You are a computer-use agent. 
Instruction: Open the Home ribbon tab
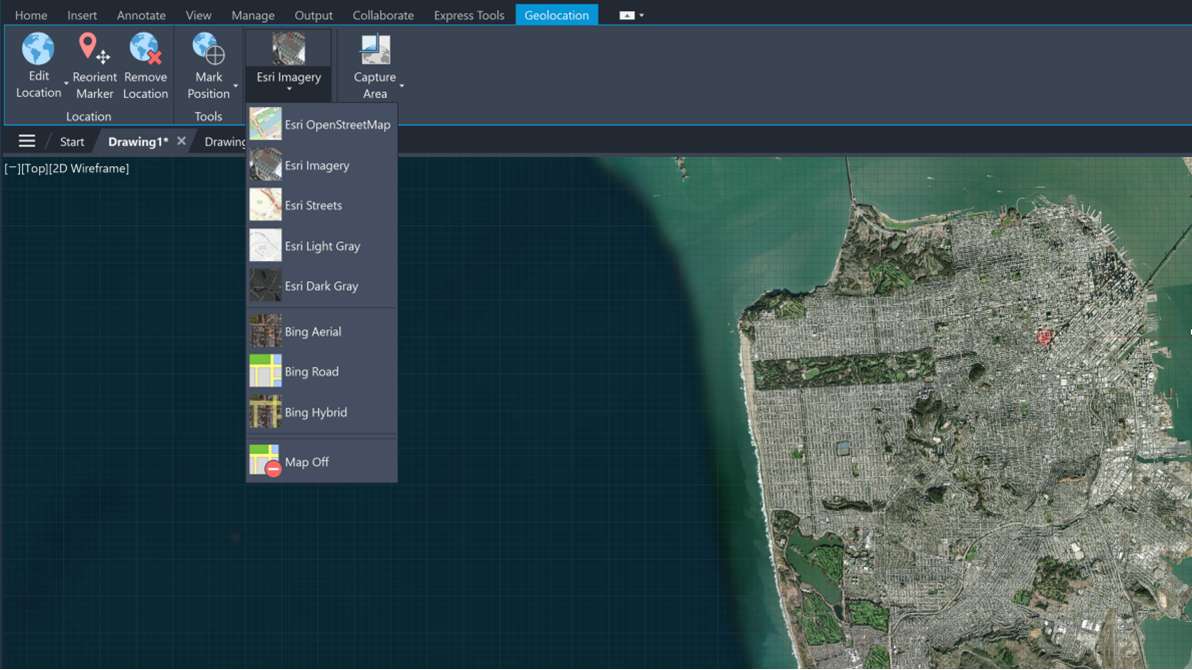coord(31,15)
